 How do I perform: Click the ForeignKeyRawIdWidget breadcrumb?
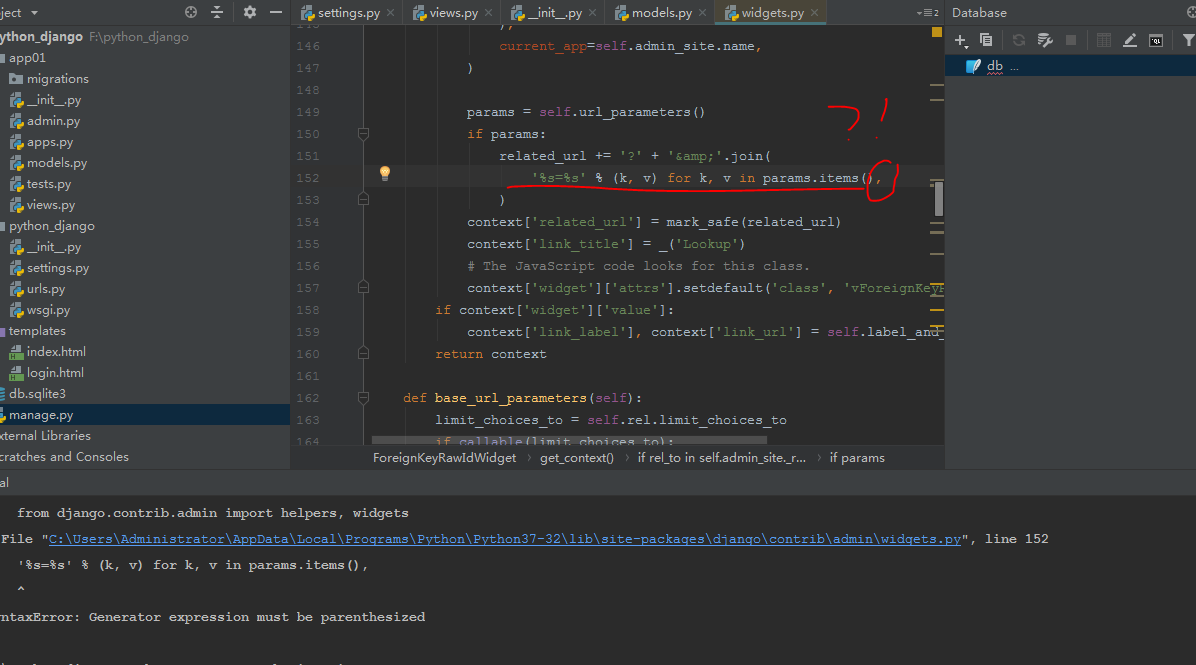click(x=444, y=458)
